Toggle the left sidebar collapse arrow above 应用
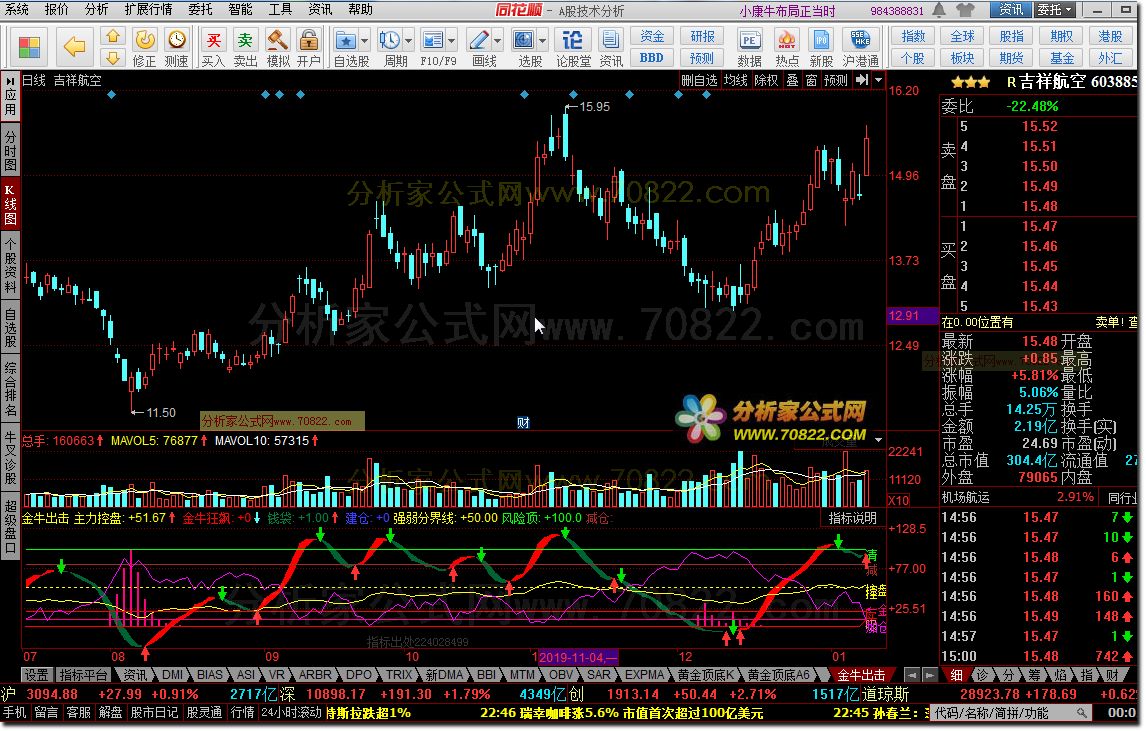This screenshot has height=731, width=1146. pyautogui.click(x=10, y=79)
